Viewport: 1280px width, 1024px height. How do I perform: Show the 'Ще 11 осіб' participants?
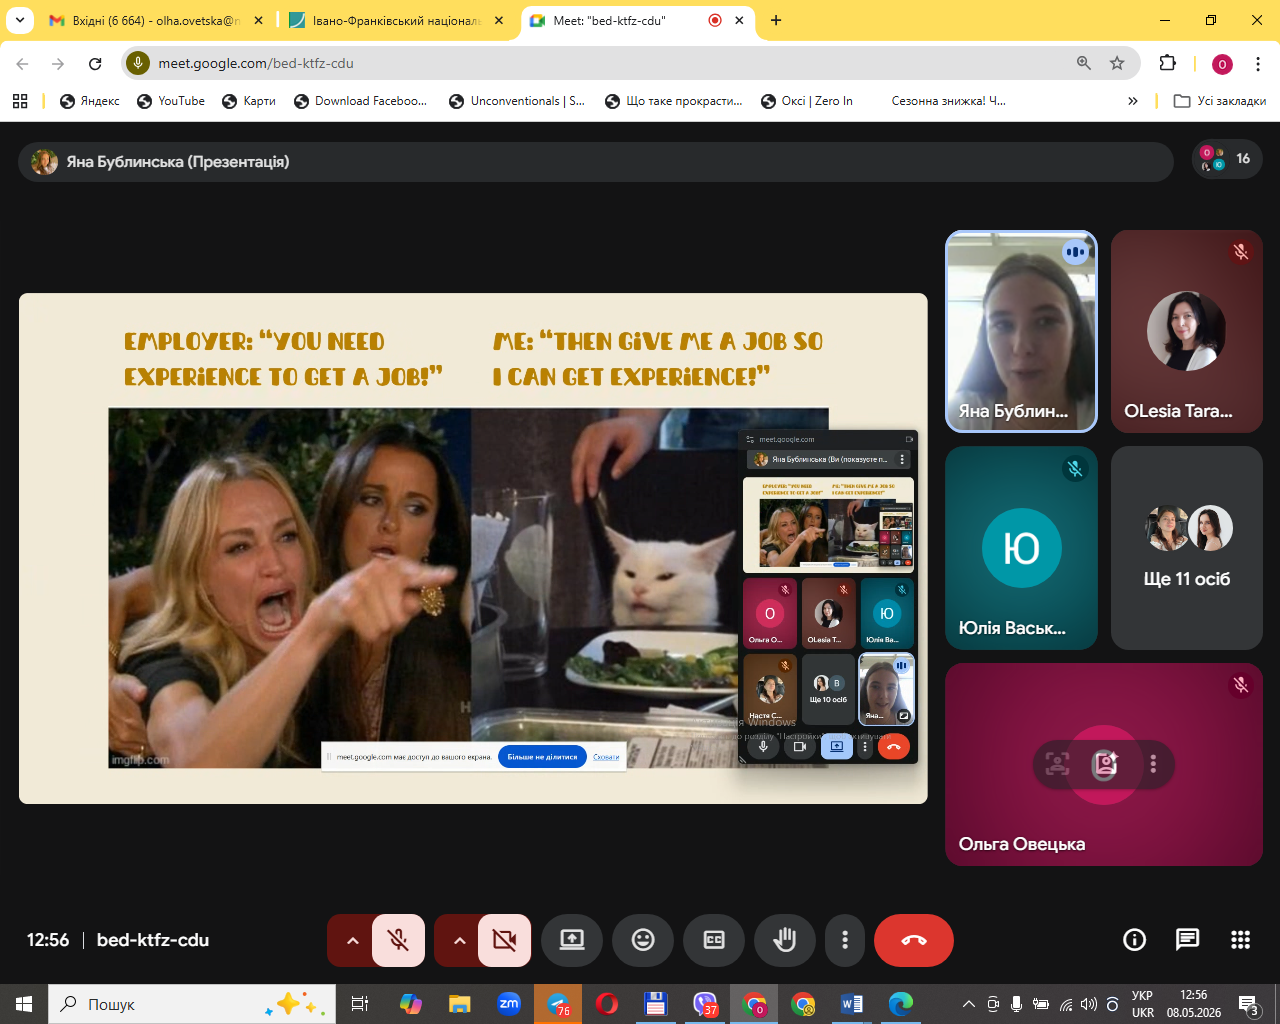pyautogui.click(x=1187, y=548)
